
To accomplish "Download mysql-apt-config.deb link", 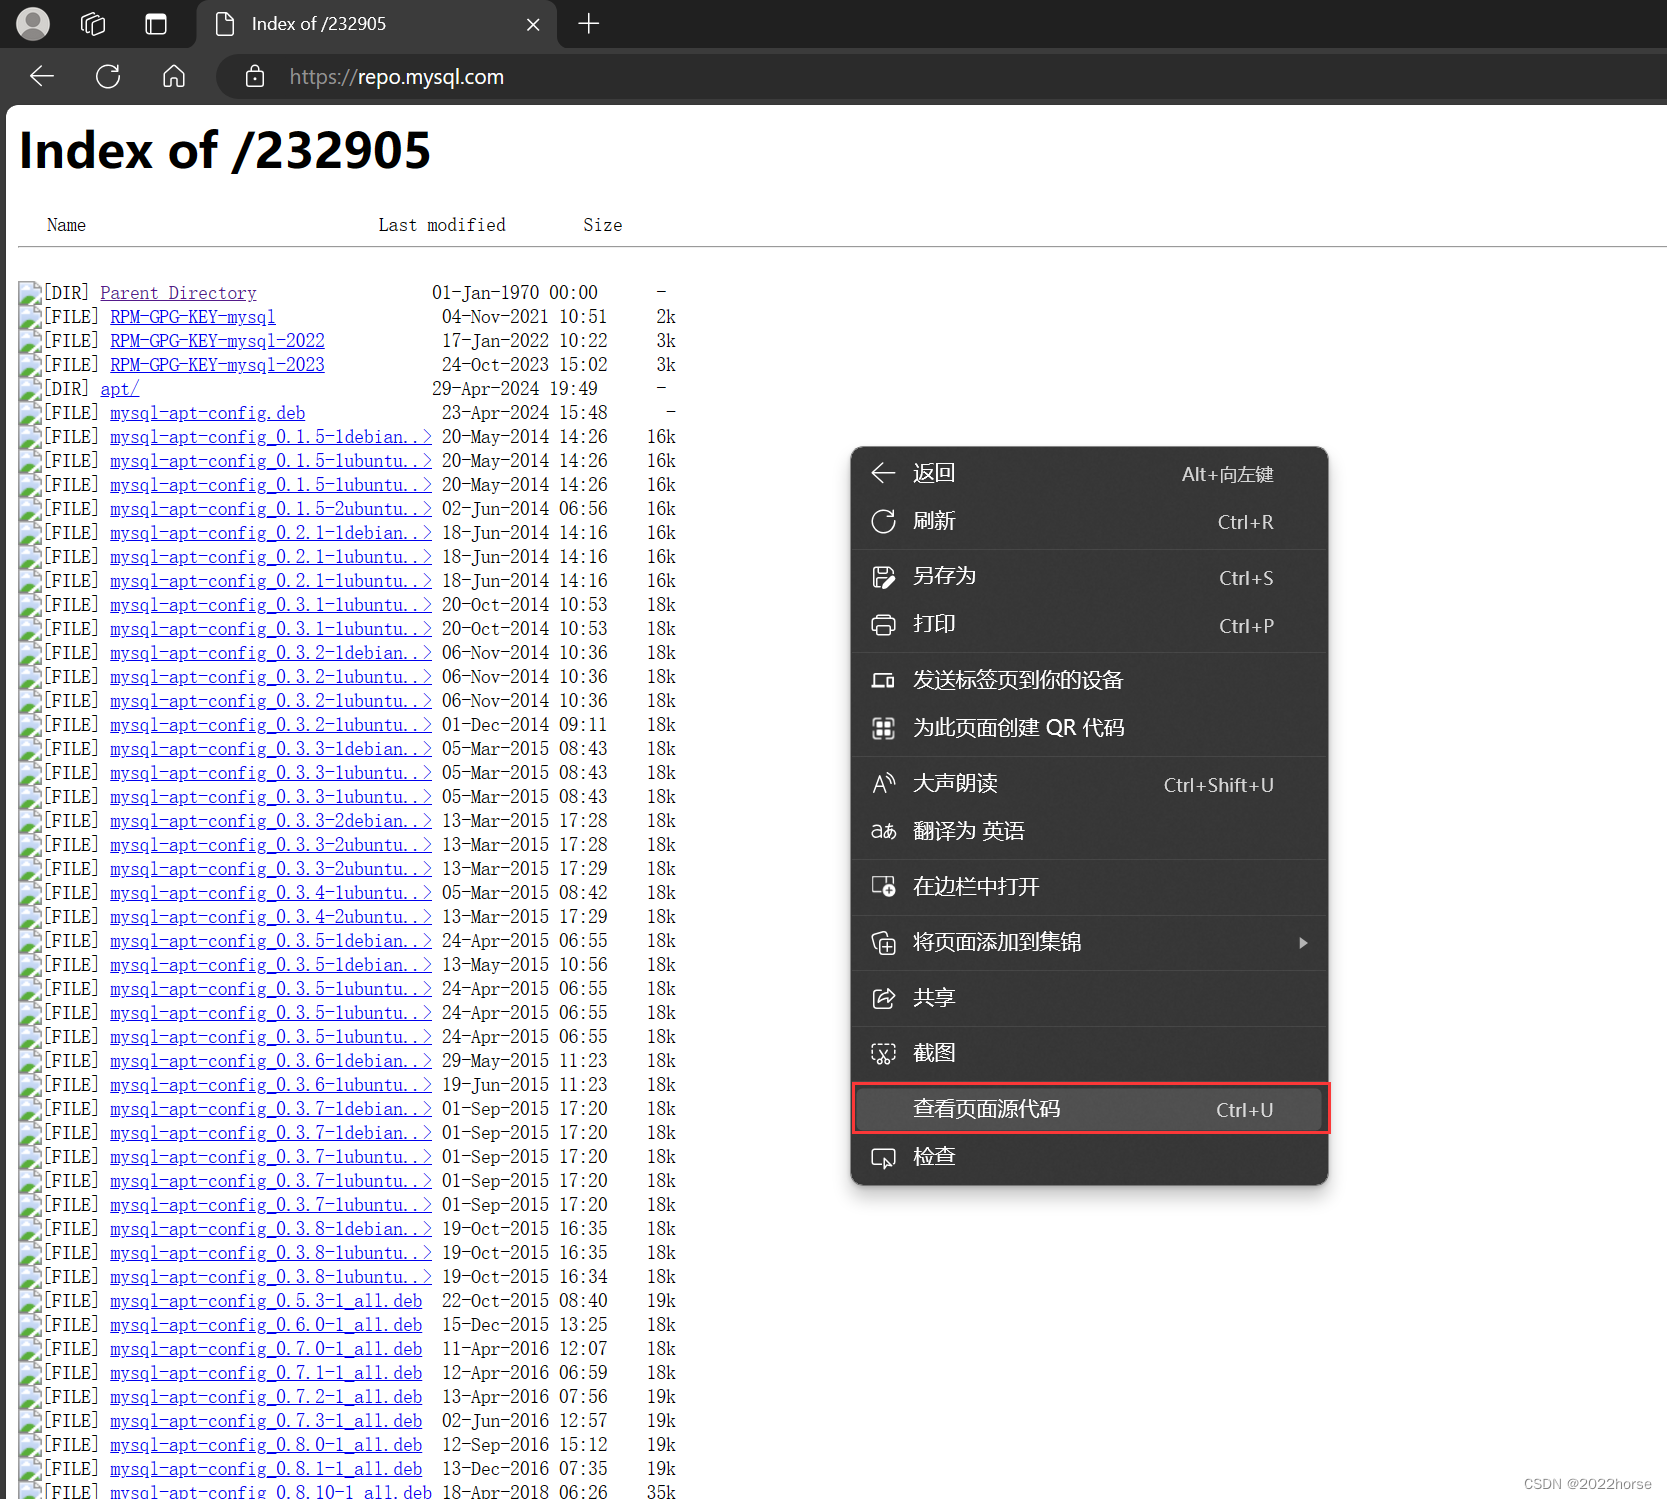I will (207, 413).
